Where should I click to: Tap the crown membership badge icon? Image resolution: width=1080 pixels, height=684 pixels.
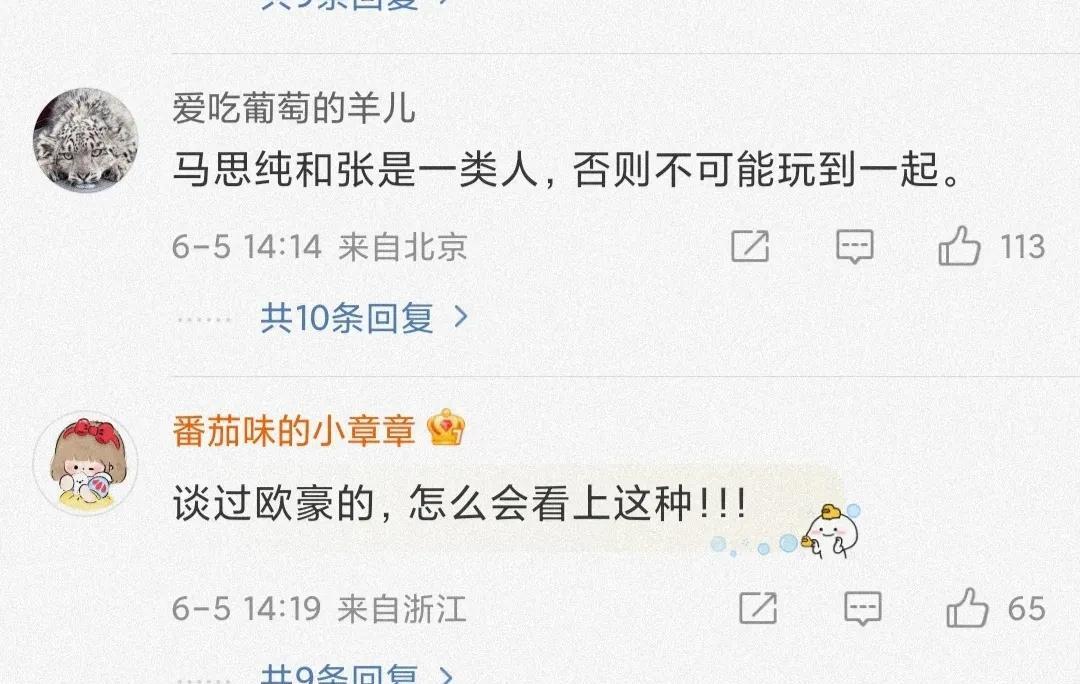[446, 428]
